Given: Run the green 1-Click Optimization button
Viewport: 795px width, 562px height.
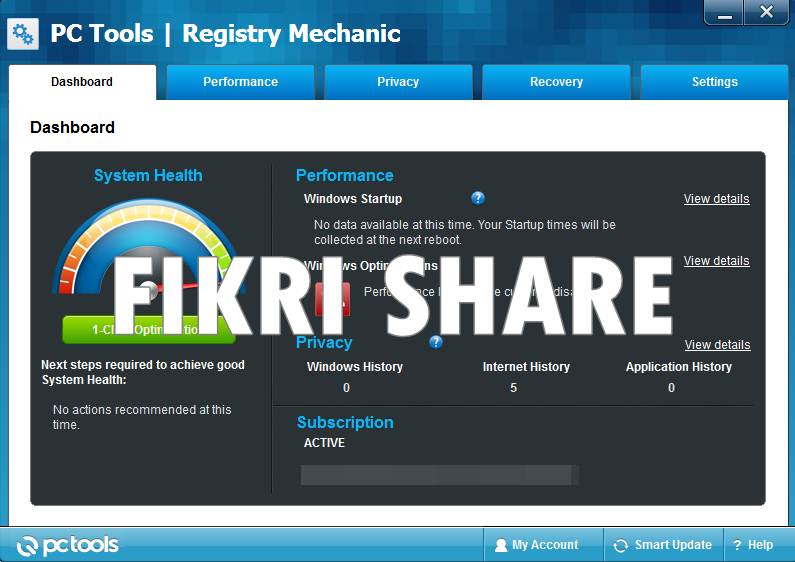Looking at the screenshot, I should tap(149, 330).
